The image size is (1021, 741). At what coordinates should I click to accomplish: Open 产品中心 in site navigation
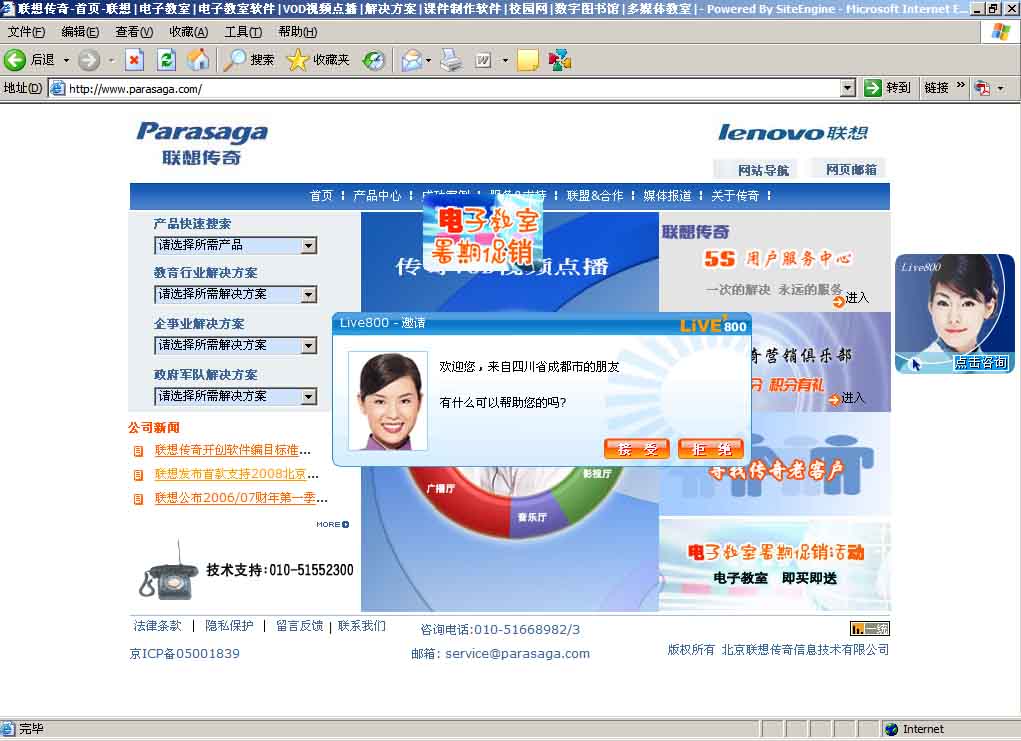coord(377,195)
